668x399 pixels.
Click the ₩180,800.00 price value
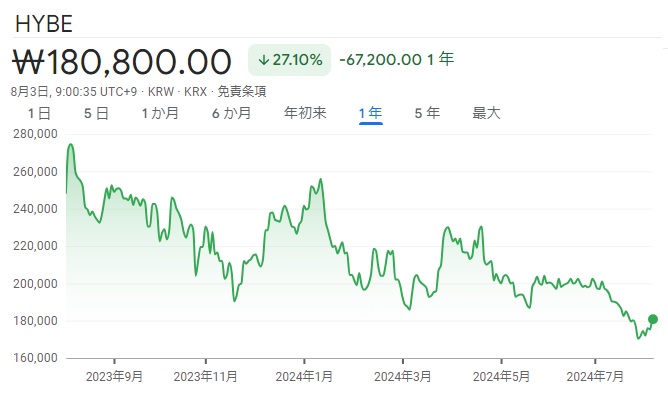tap(122, 62)
